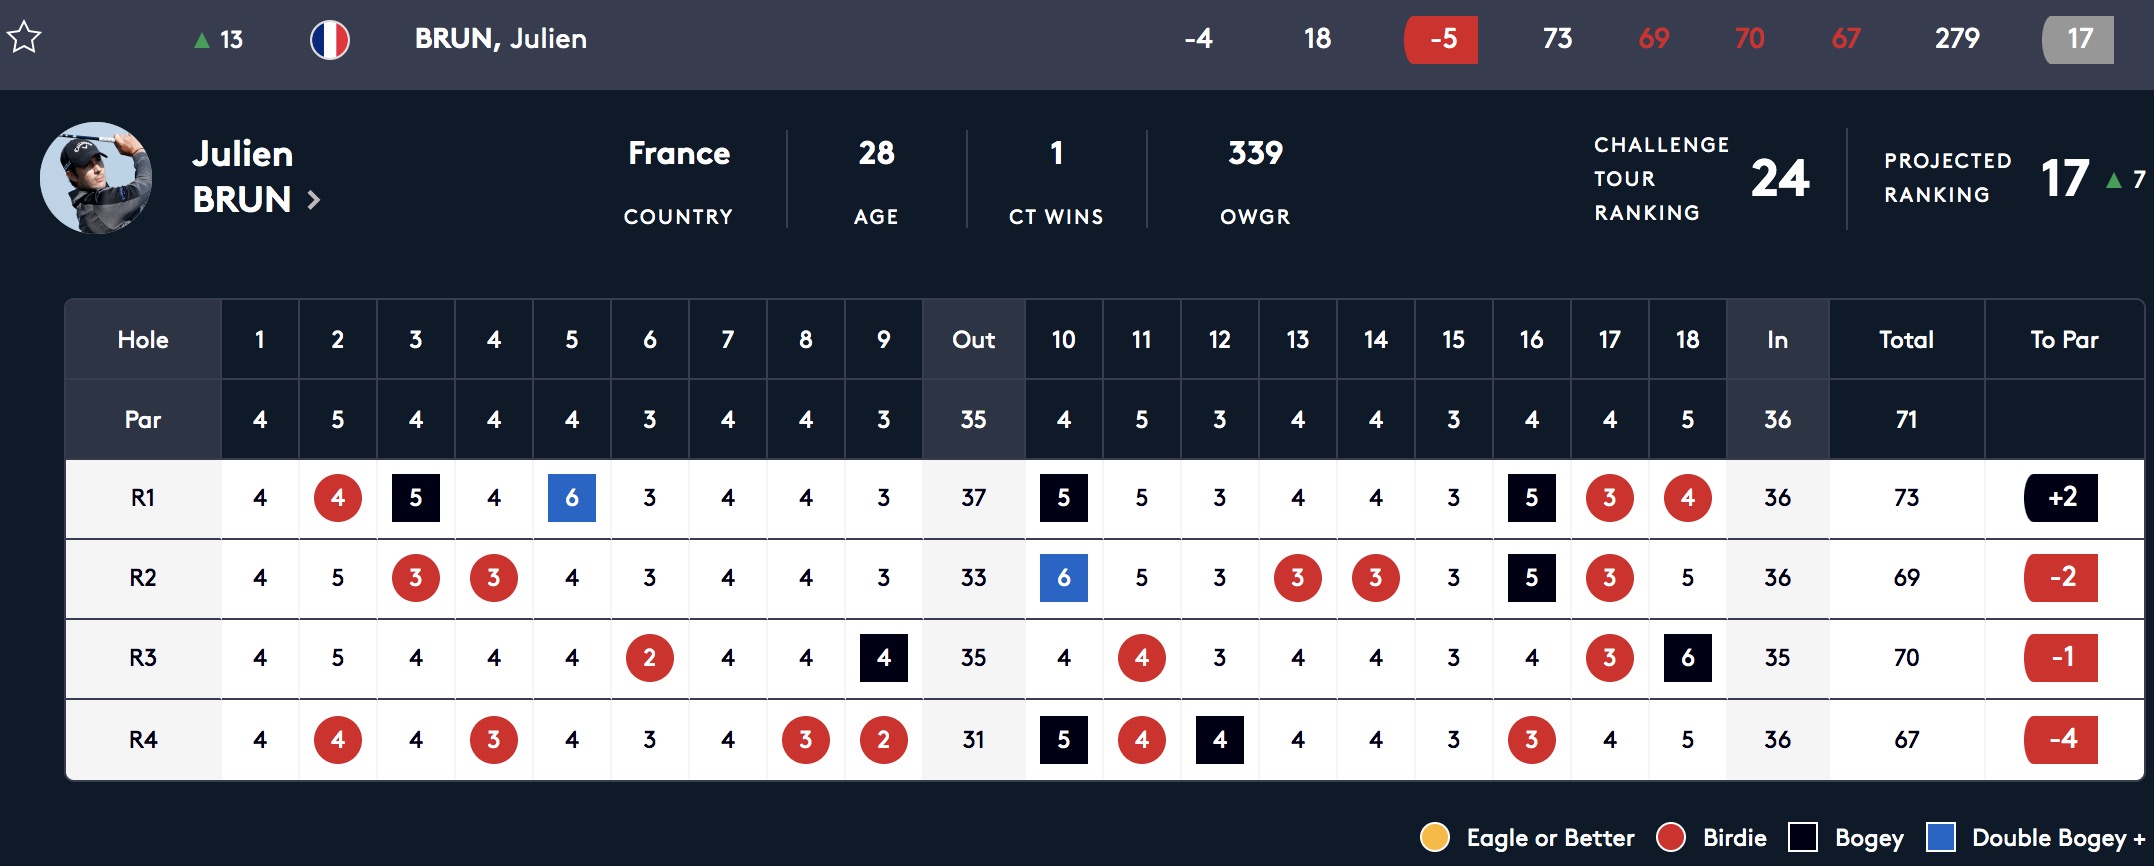This screenshot has height=866, width=2154.
Task: Click the R1 +2 to-par badge
Action: point(2061,498)
